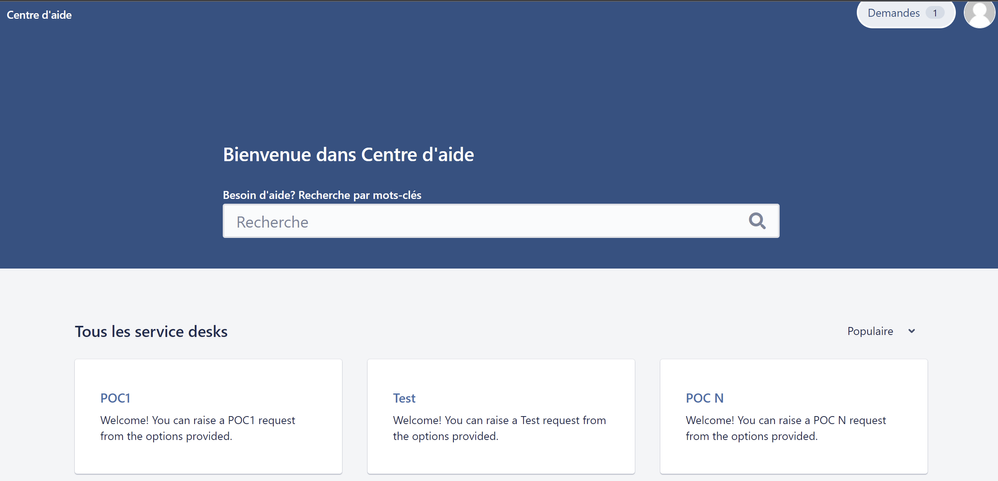Select the POC N card description text

pyautogui.click(x=786, y=428)
